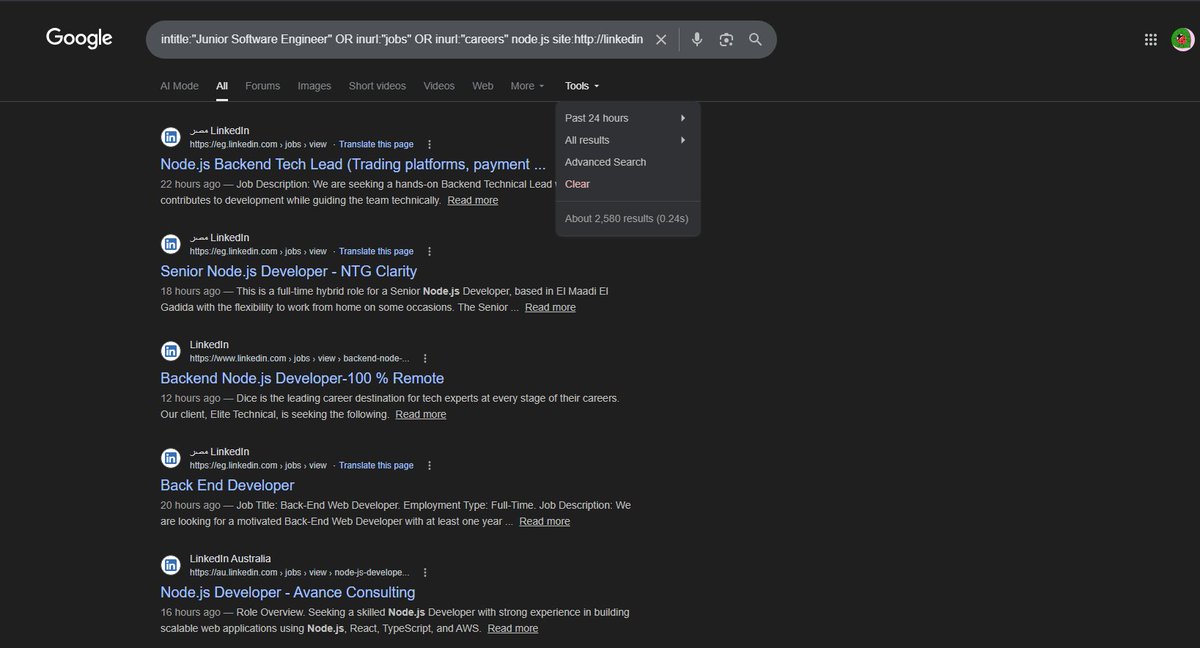The height and width of the screenshot is (648, 1200).
Task: Open more options for Senior Node.js Developer result
Action: coord(430,252)
